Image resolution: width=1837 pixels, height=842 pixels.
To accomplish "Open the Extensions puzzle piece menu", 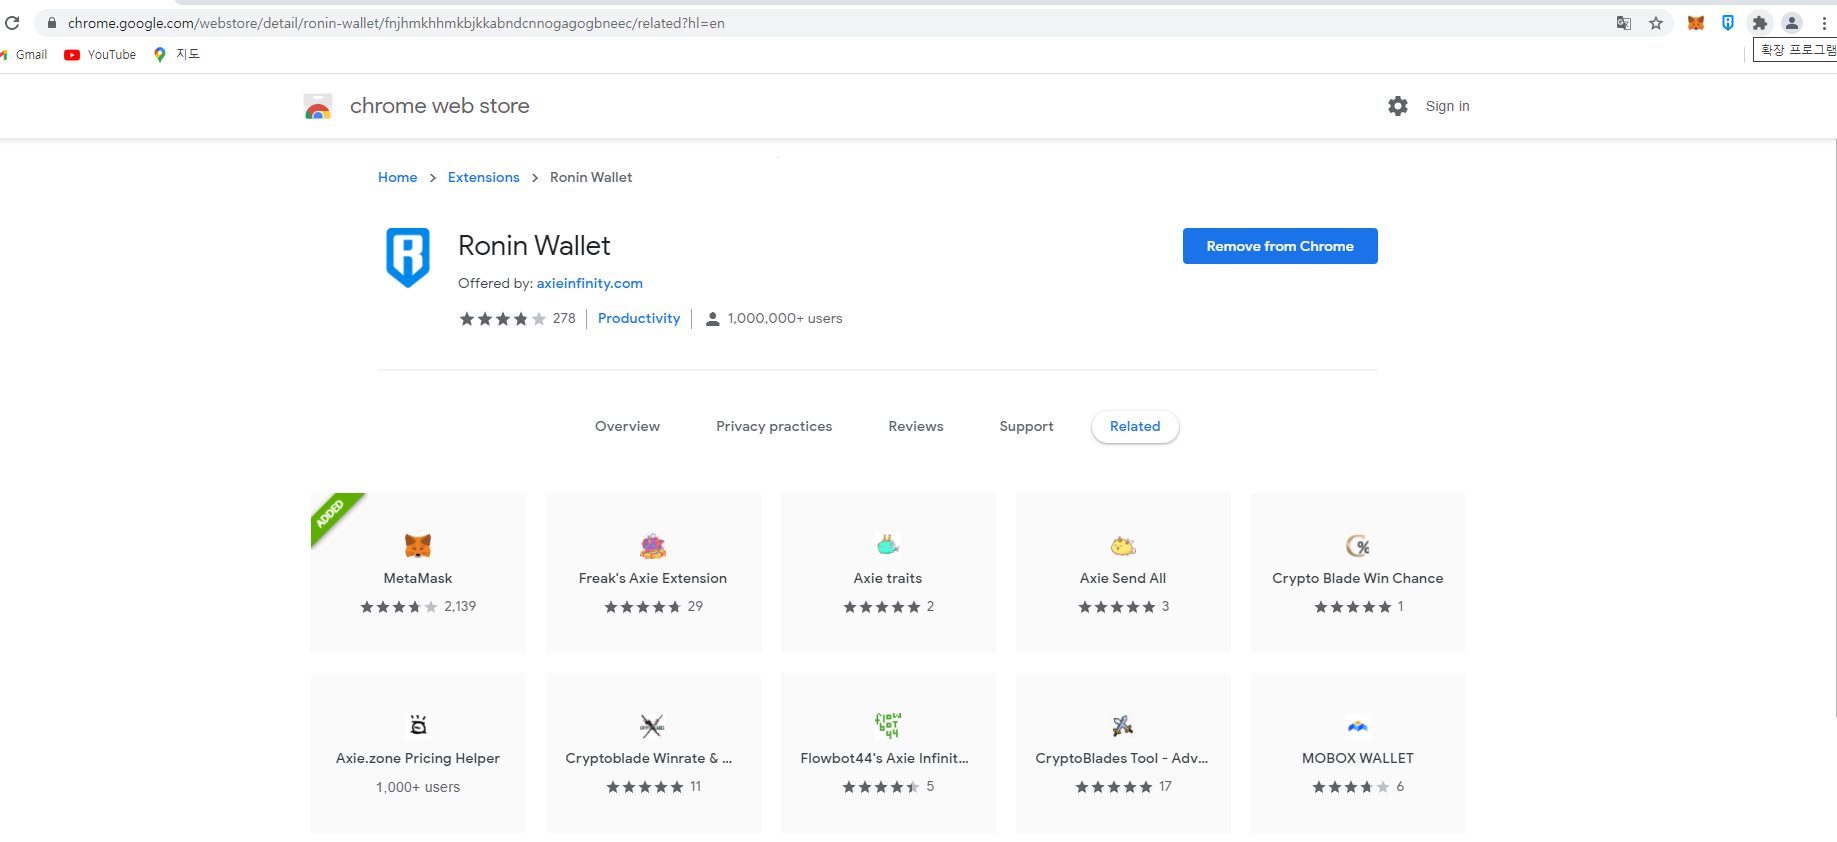I will [1760, 23].
